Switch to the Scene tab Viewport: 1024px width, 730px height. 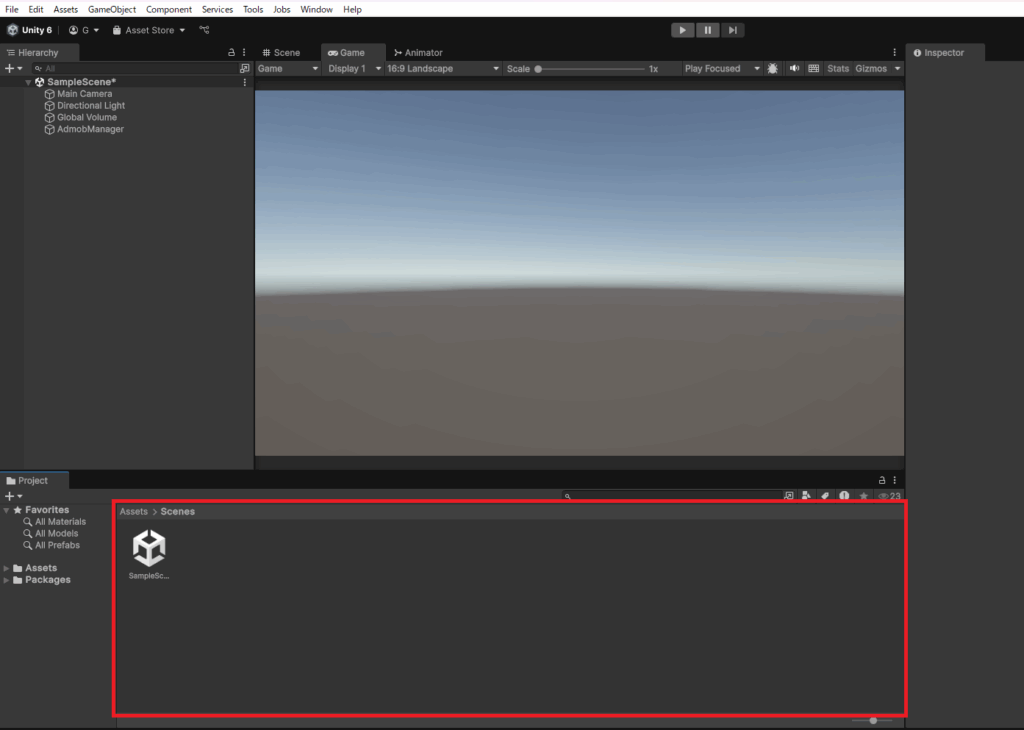(x=281, y=52)
